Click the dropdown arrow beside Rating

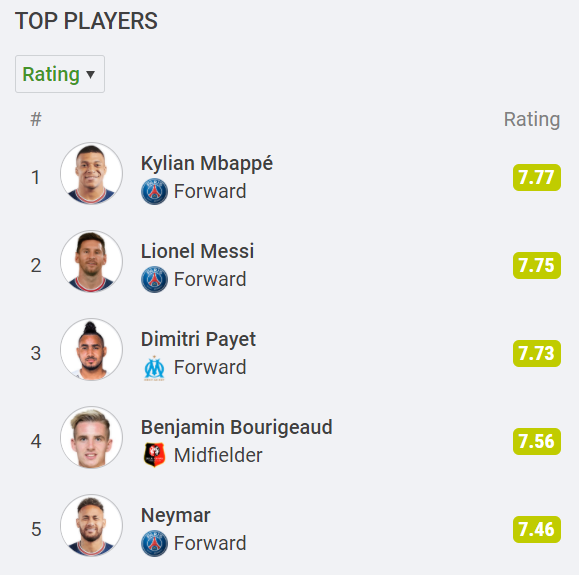click(x=90, y=75)
